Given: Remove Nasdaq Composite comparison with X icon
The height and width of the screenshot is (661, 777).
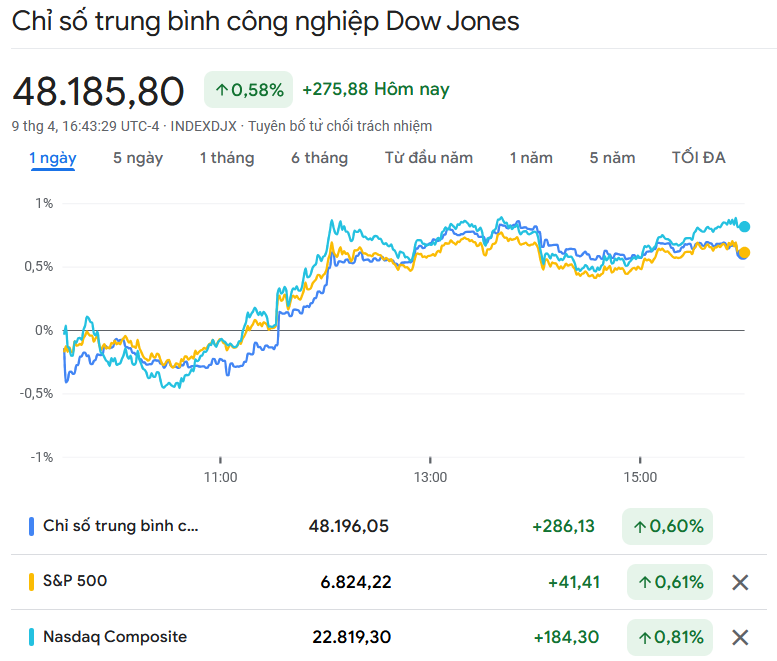Looking at the screenshot, I should coord(740,637).
